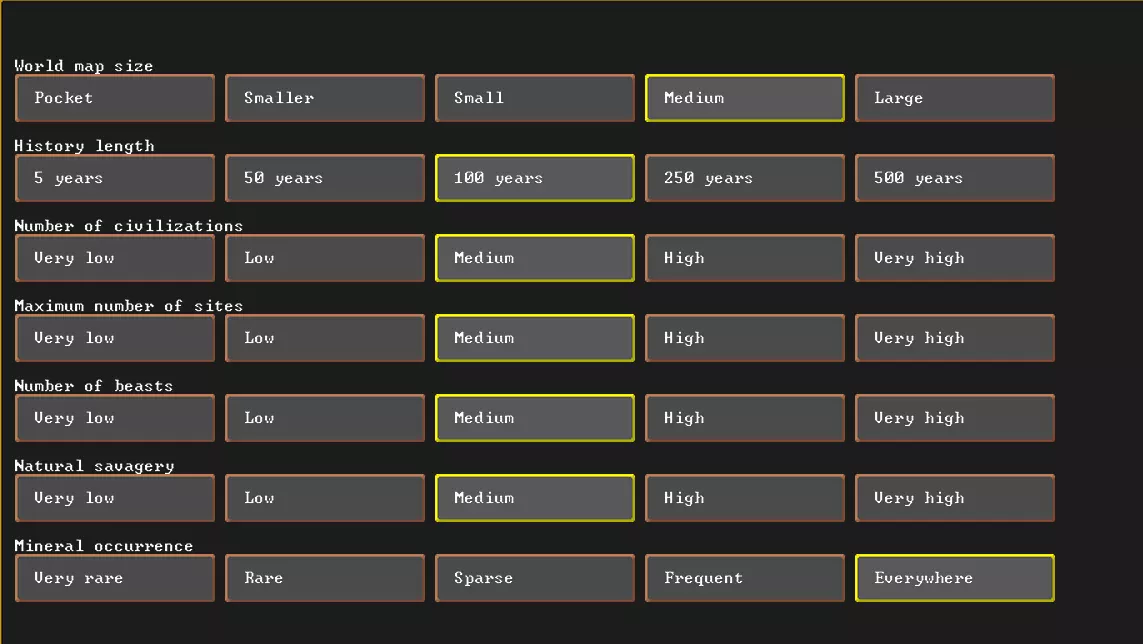Set mineral occurrence to Rare
Image resolution: width=1143 pixels, height=644 pixels.
(x=325, y=578)
